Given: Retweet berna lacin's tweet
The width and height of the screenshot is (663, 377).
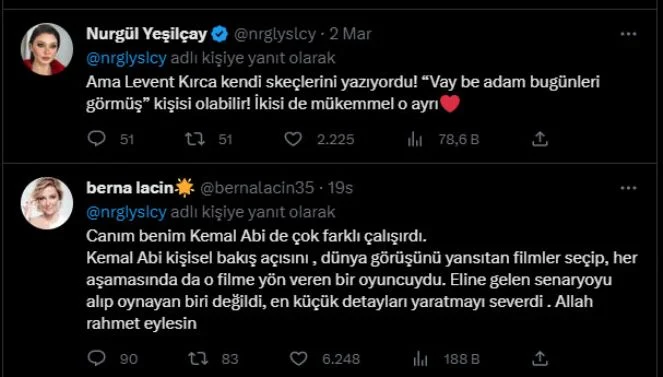Looking at the screenshot, I should click(x=197, y=359).
